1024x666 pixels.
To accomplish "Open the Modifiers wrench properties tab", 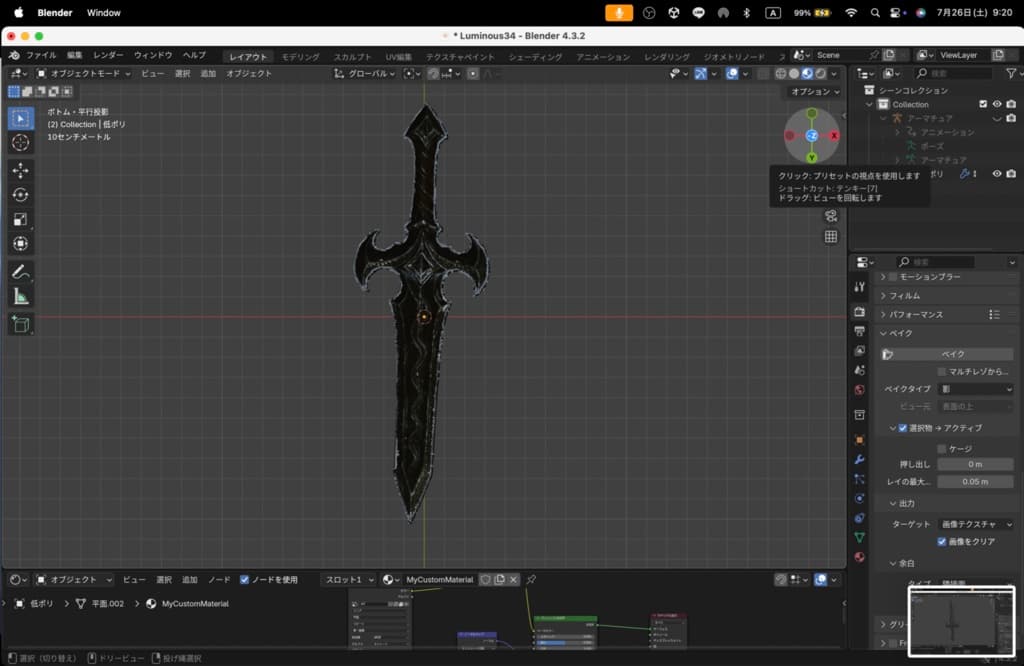I will pos(859,459).
